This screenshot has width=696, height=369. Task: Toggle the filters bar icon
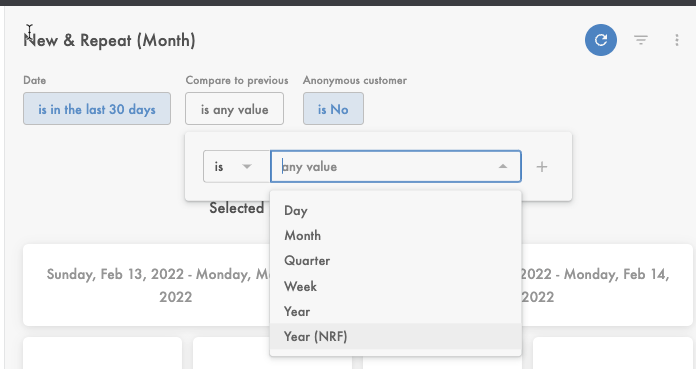point(641,40)
